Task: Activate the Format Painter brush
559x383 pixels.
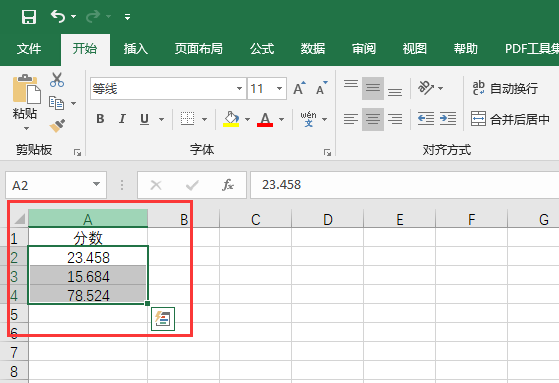Action: [57, 126]
